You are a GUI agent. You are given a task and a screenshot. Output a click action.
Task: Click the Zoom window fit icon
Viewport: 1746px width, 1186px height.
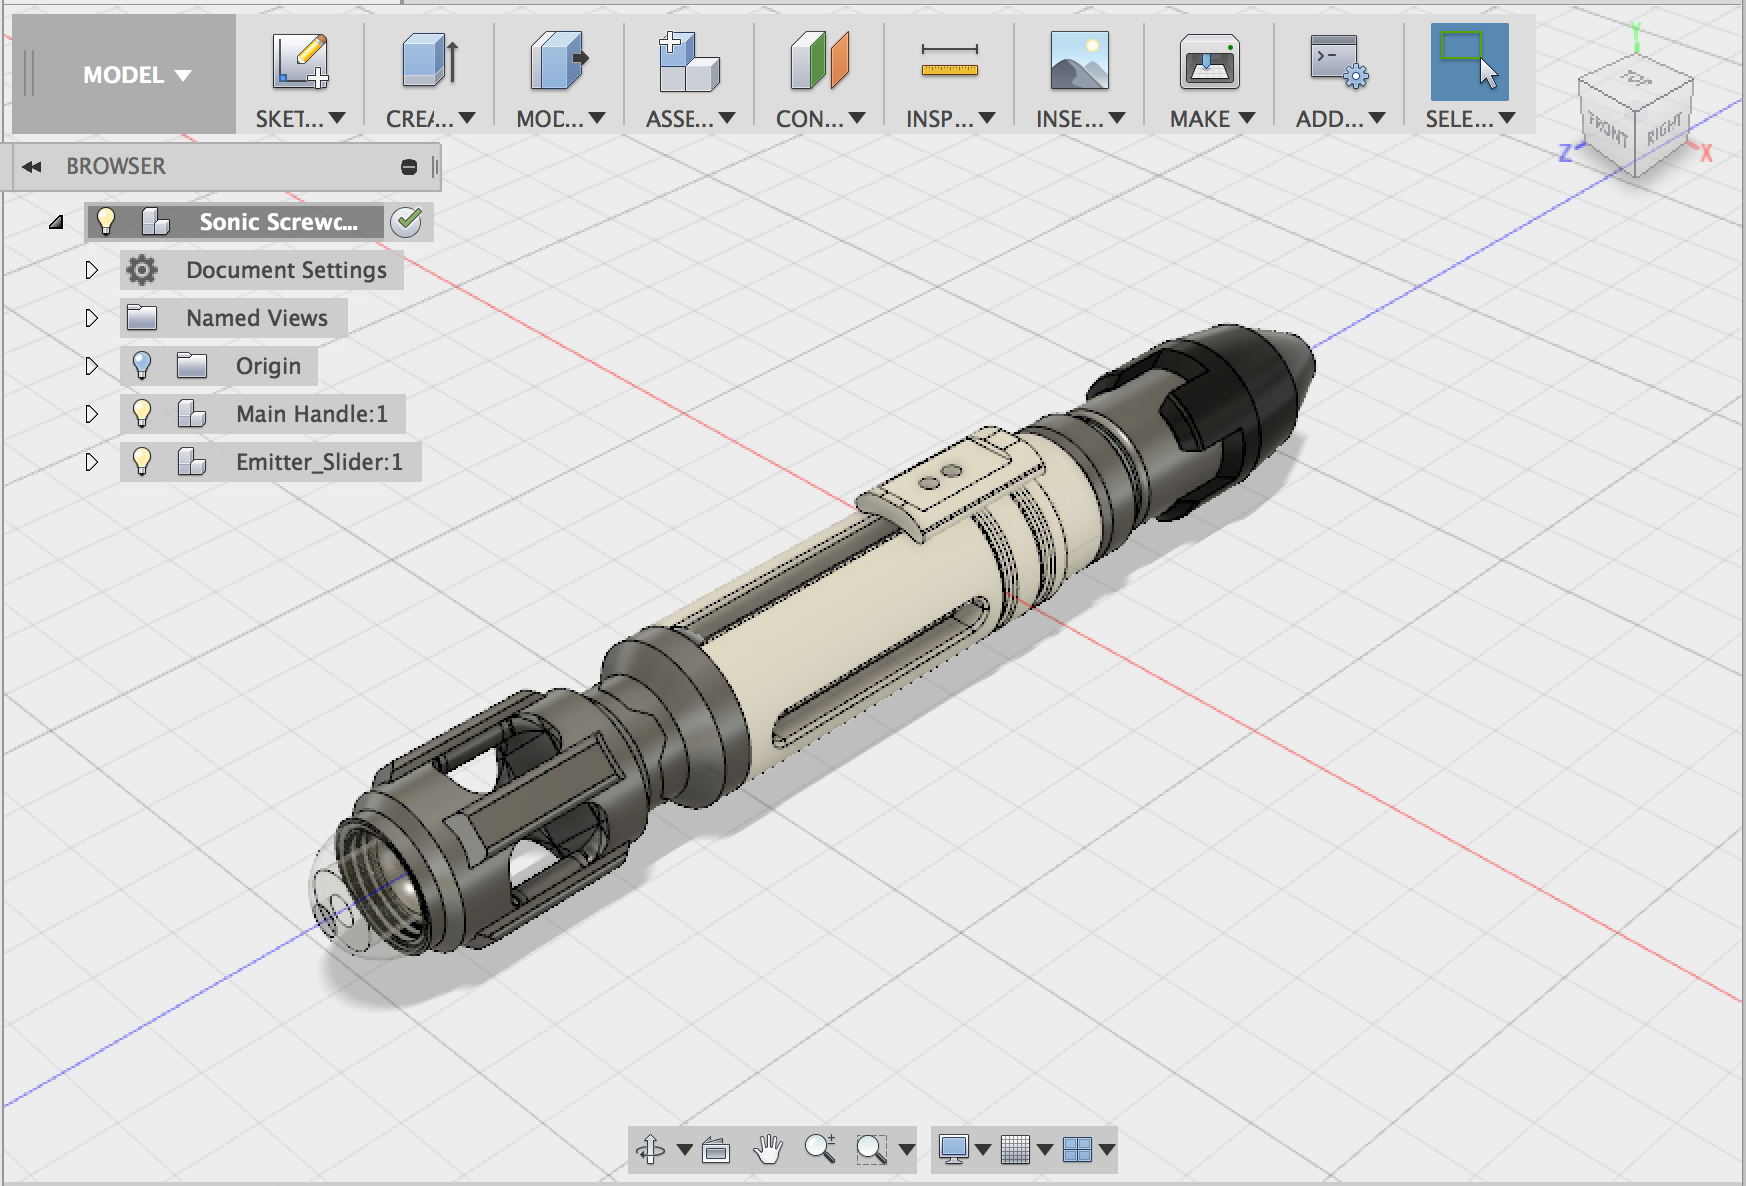pyautogui.click(x=871, y=1150)
